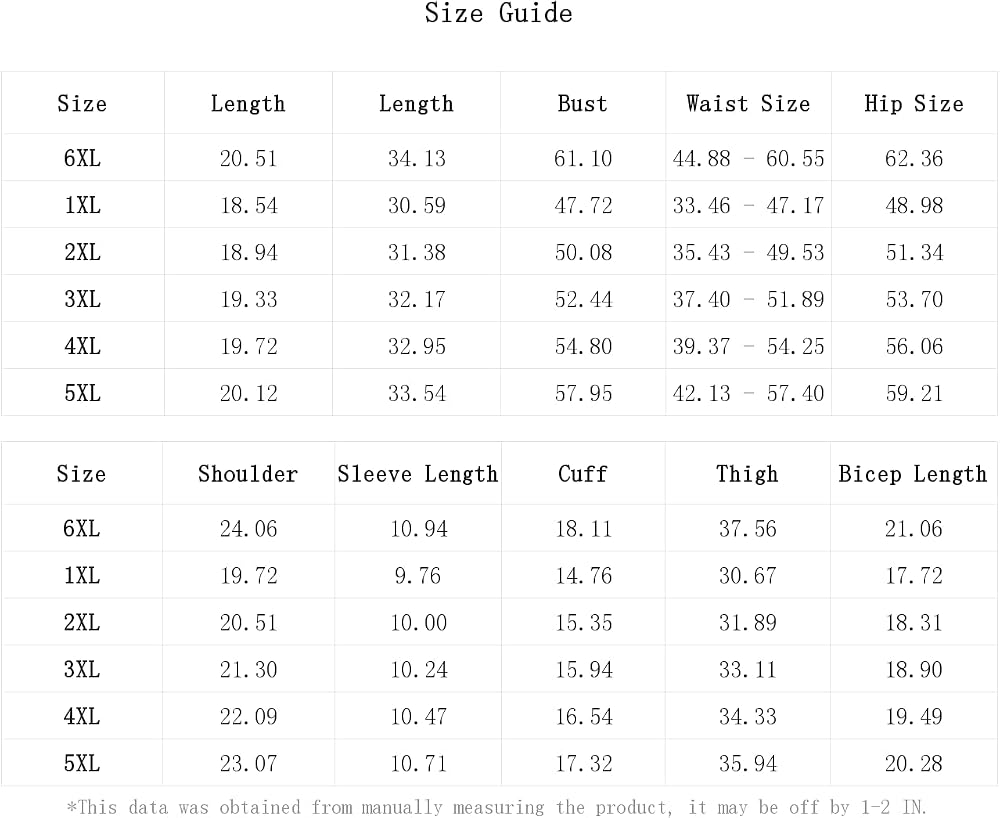Click the Shoulder column header

coord(247,474)
